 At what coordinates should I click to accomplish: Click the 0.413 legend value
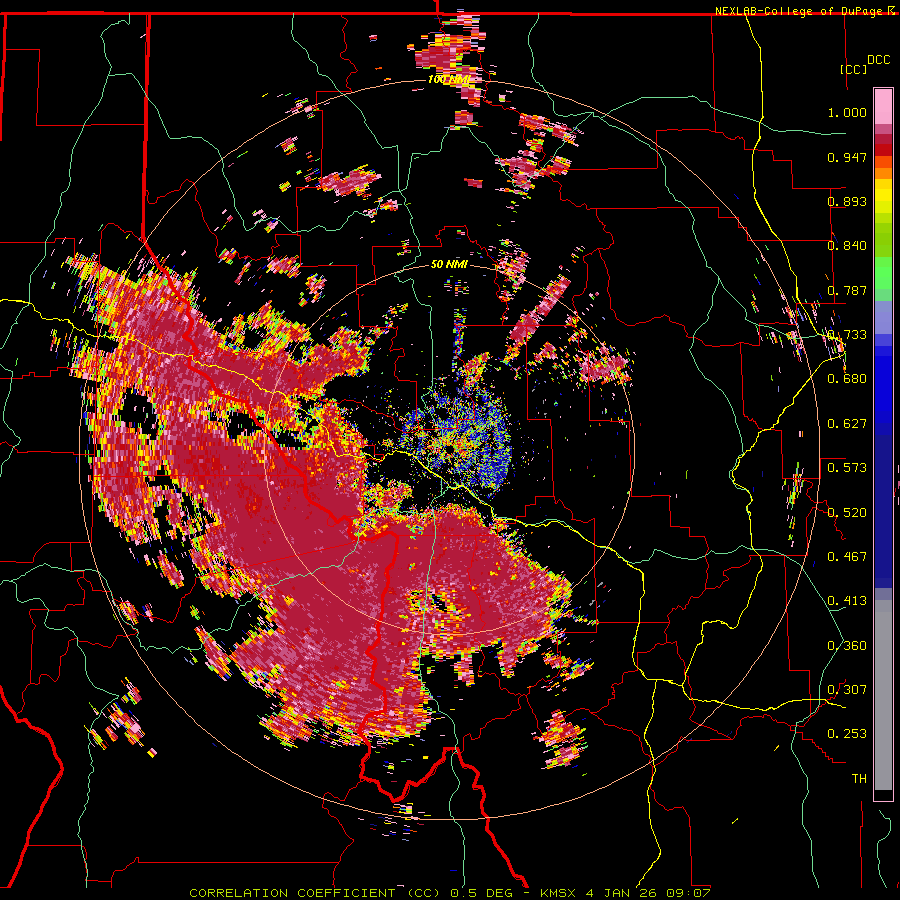click(847, 601)
